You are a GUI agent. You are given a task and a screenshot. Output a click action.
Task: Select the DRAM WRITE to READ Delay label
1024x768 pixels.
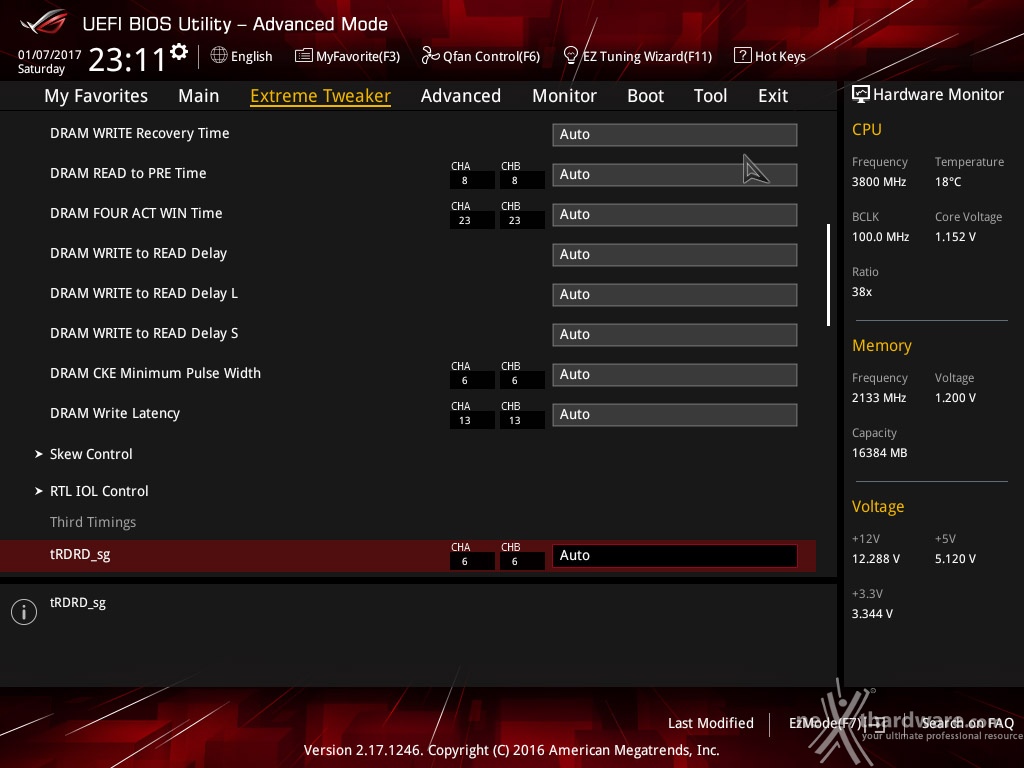[x=138, y=253]
